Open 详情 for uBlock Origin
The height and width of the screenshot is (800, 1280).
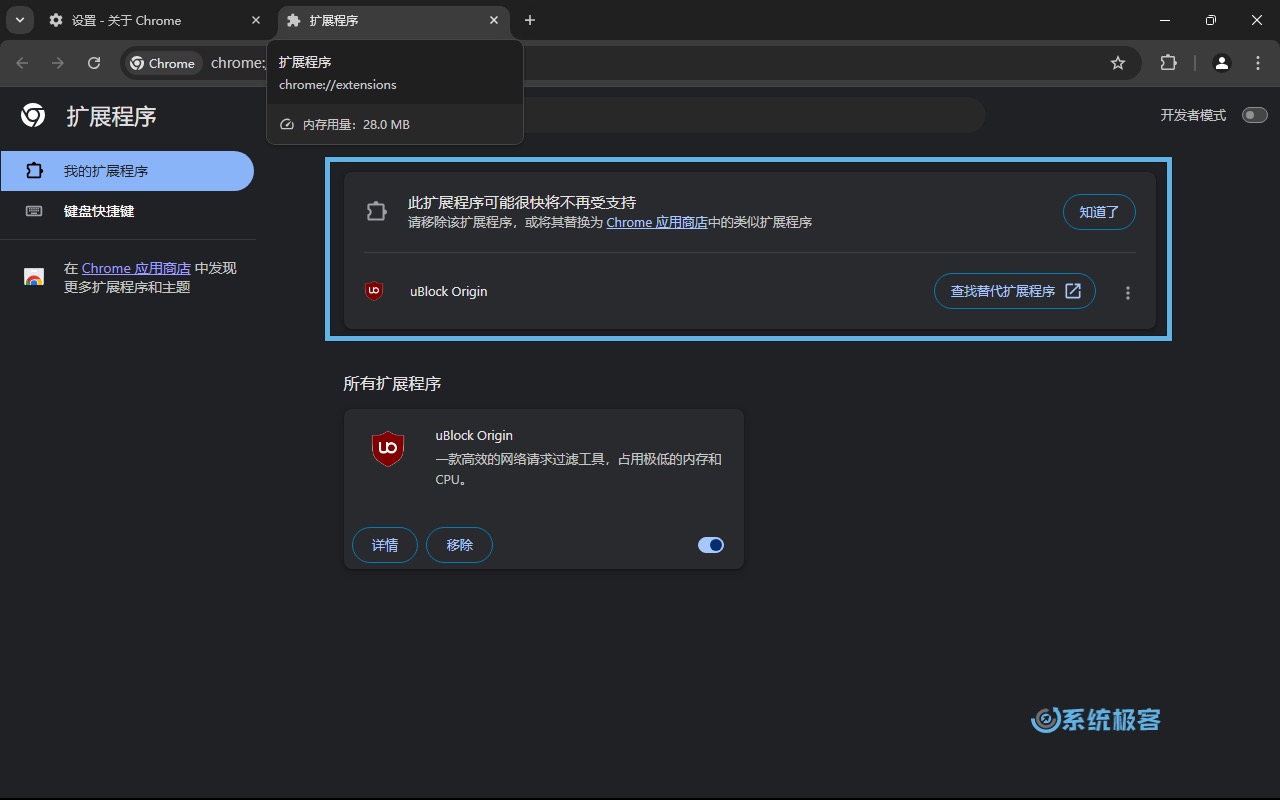pos(385,545)
